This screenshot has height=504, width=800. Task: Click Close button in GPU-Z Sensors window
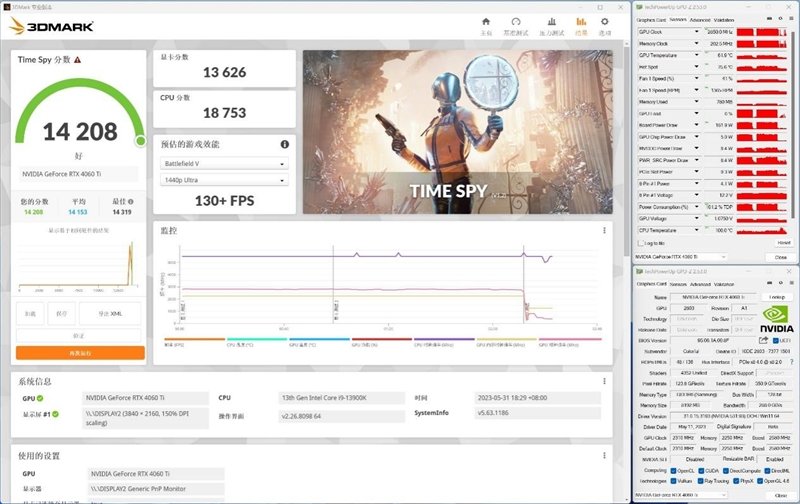[x=781, y=257]
